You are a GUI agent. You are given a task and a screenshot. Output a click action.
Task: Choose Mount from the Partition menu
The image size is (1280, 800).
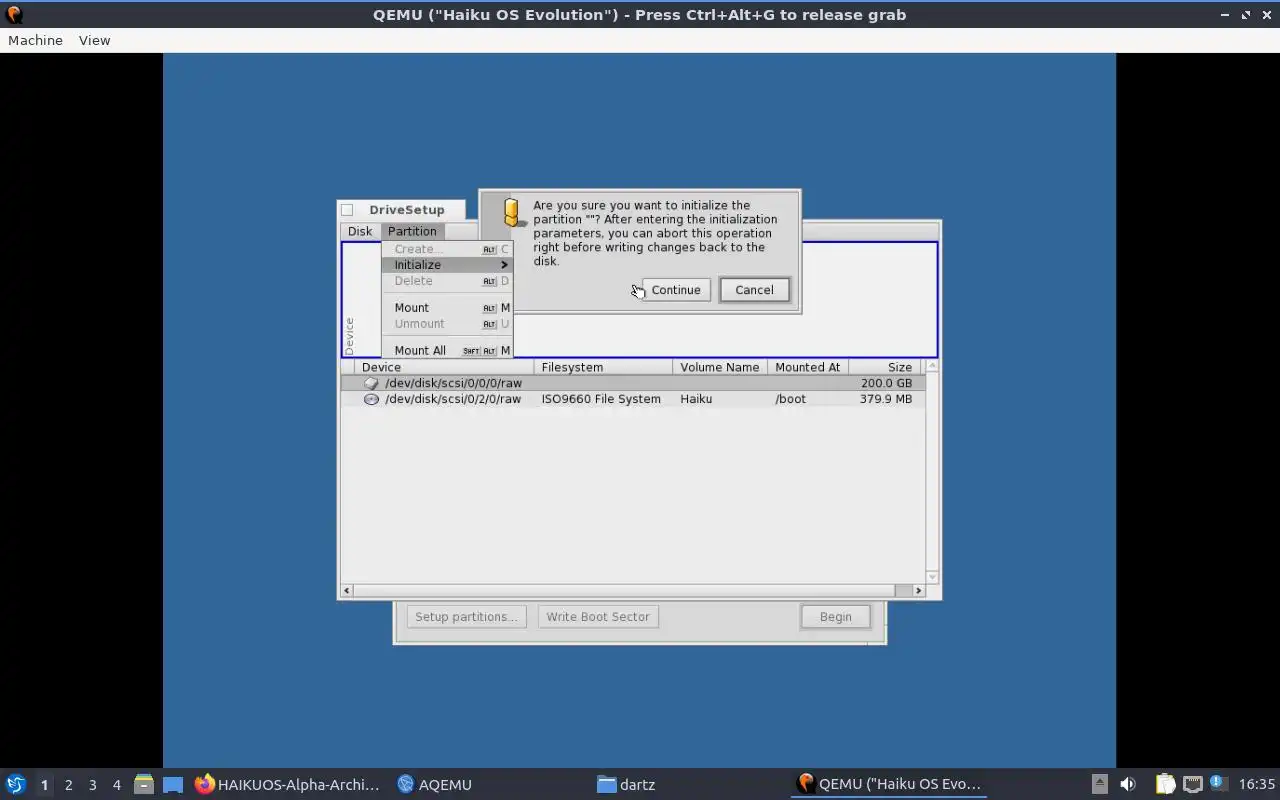(x=447, y=308)
